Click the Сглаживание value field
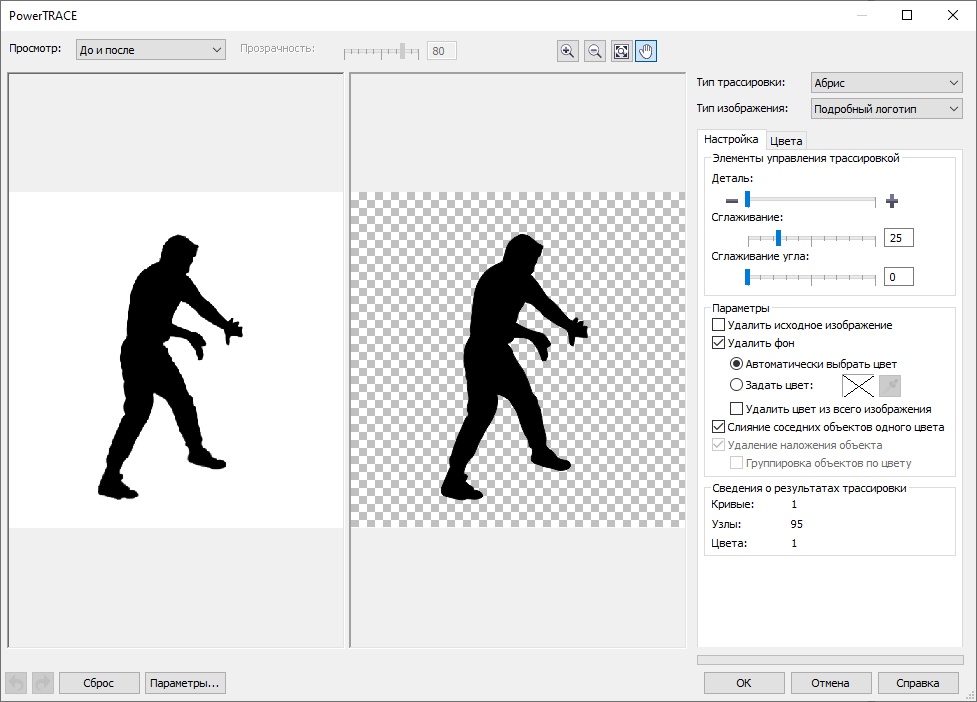This screenshot has height=702, width=977. [898, 238]
